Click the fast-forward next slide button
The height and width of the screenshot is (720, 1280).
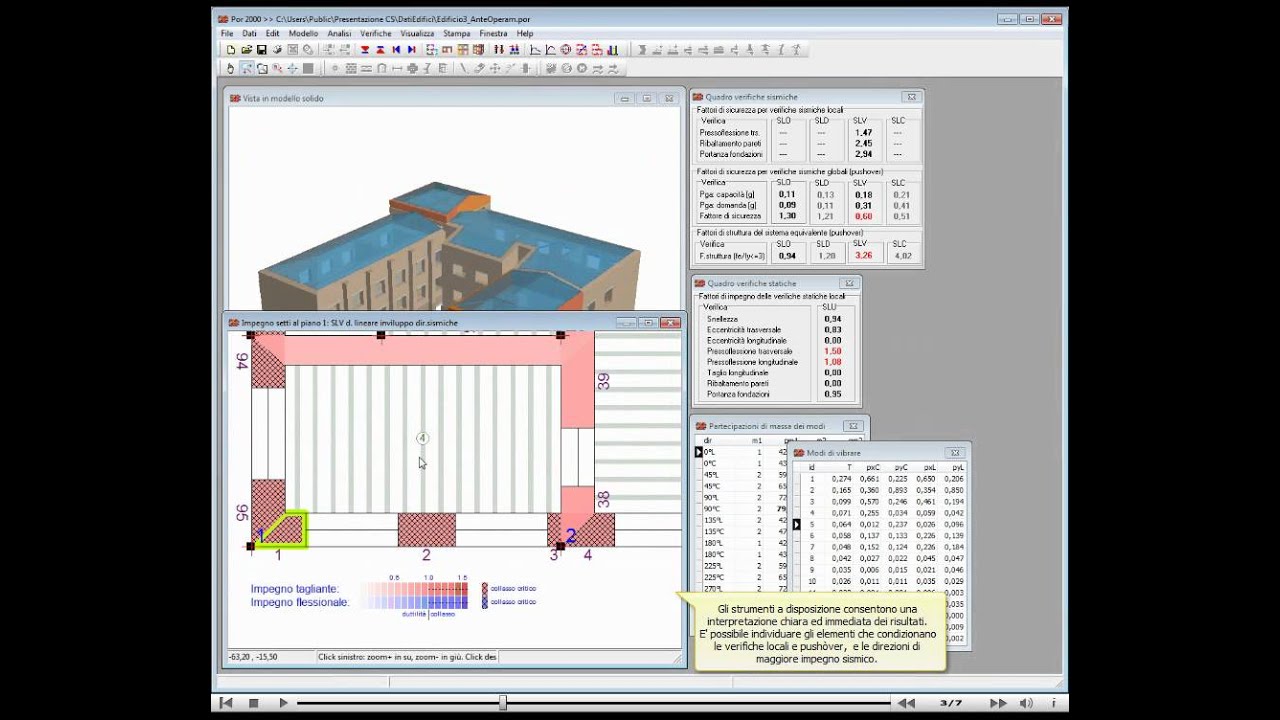pyautogui.click(x=998, y=703)
